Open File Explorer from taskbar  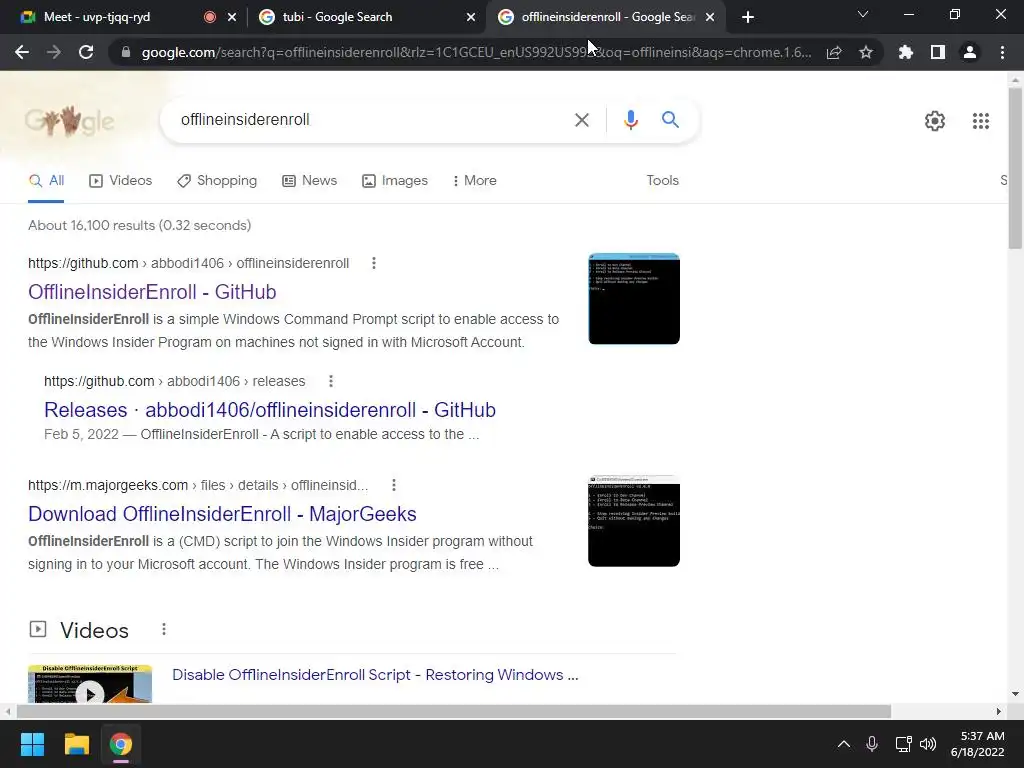click(x=76, y=744)
